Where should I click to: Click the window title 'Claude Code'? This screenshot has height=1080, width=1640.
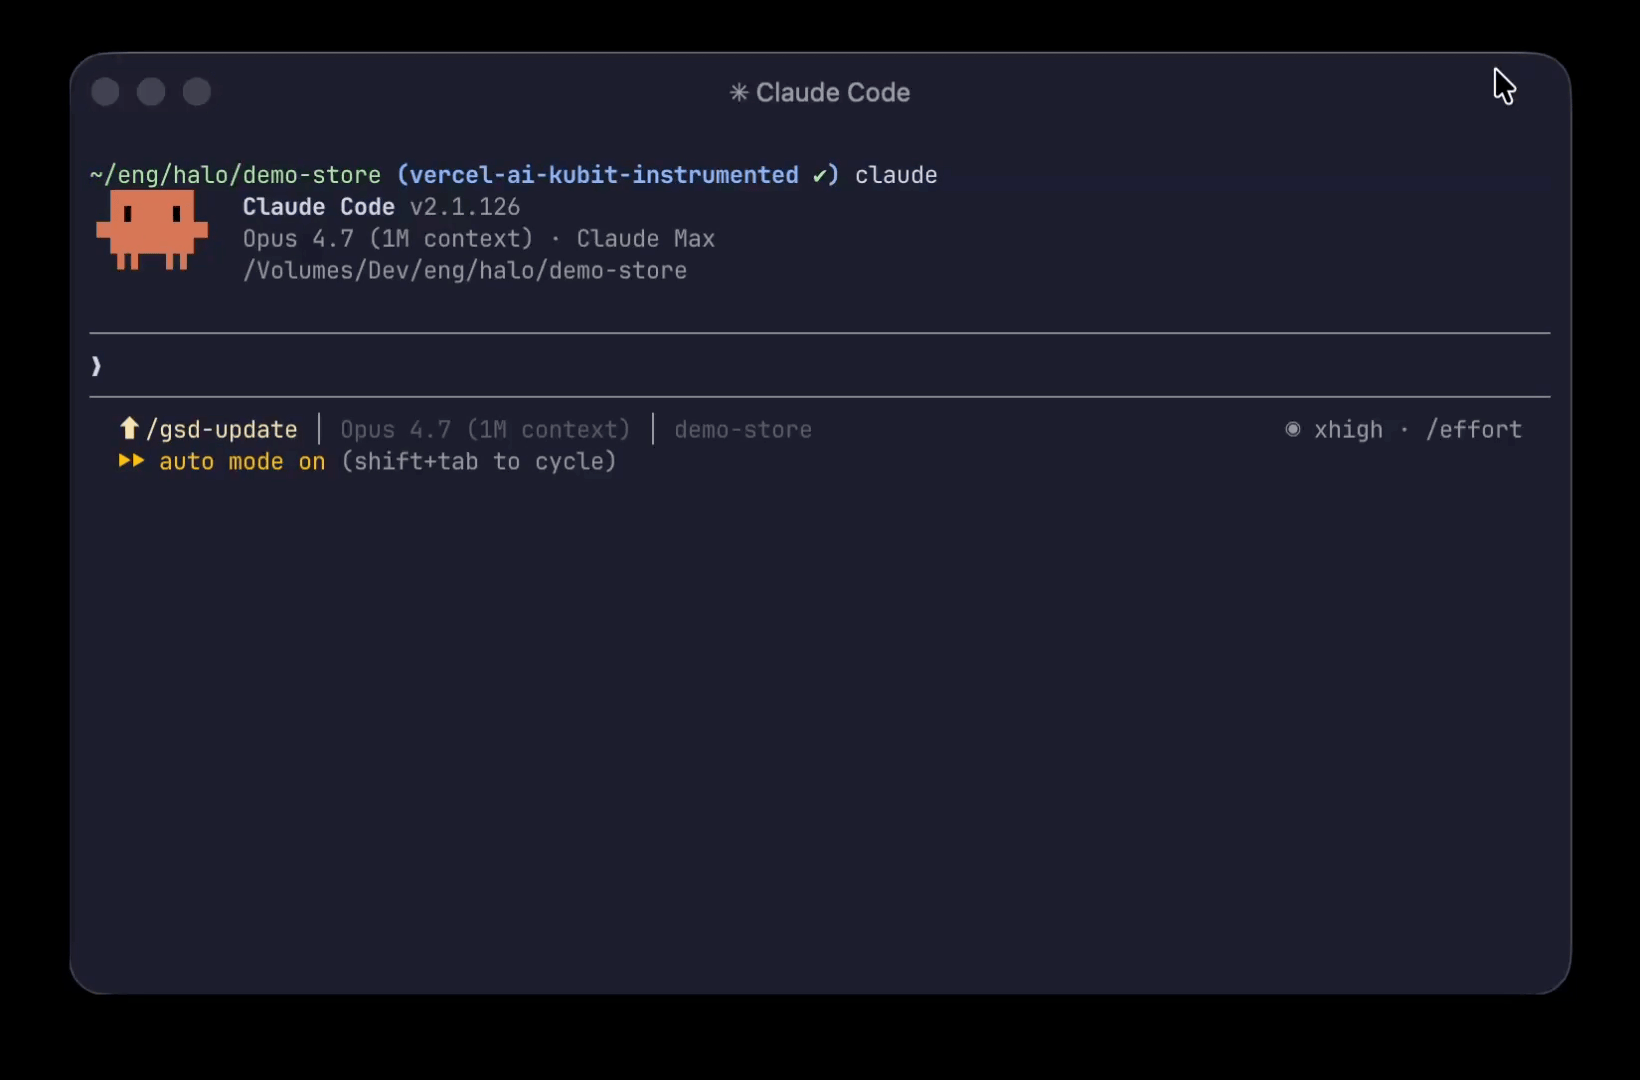[833, 93]
